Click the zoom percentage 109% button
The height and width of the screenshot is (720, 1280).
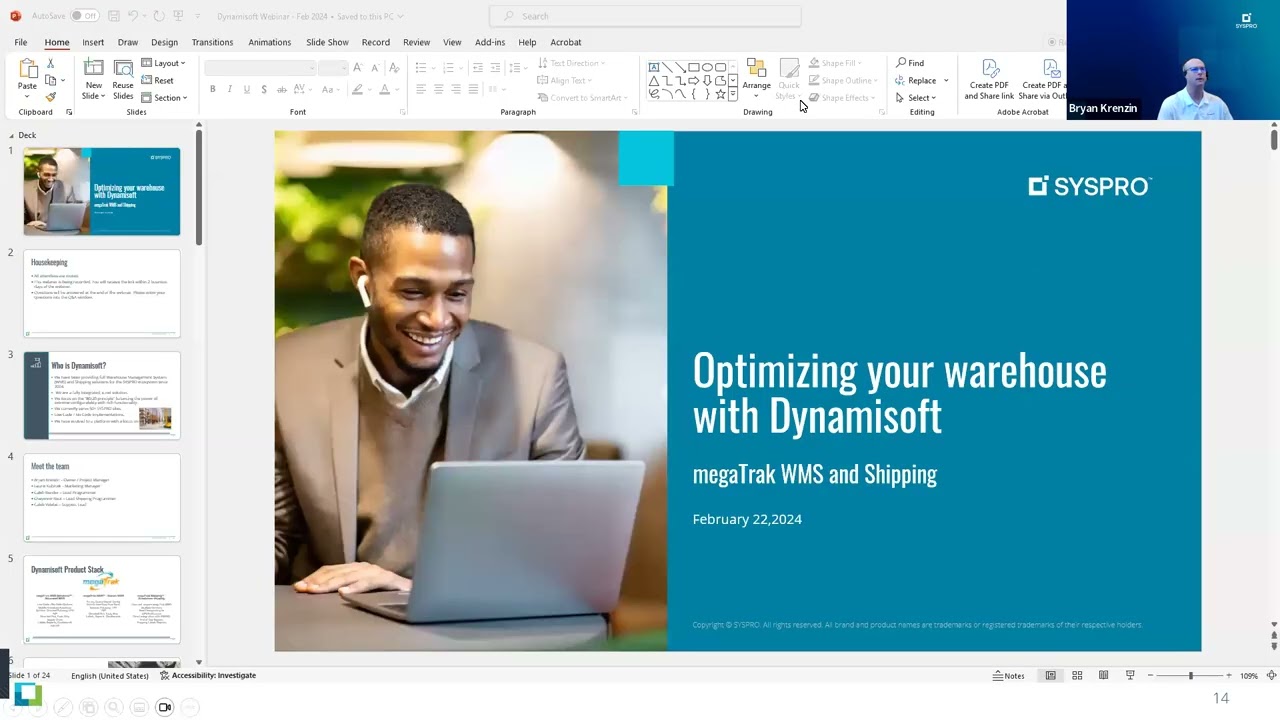click(x=1249, y=676)
